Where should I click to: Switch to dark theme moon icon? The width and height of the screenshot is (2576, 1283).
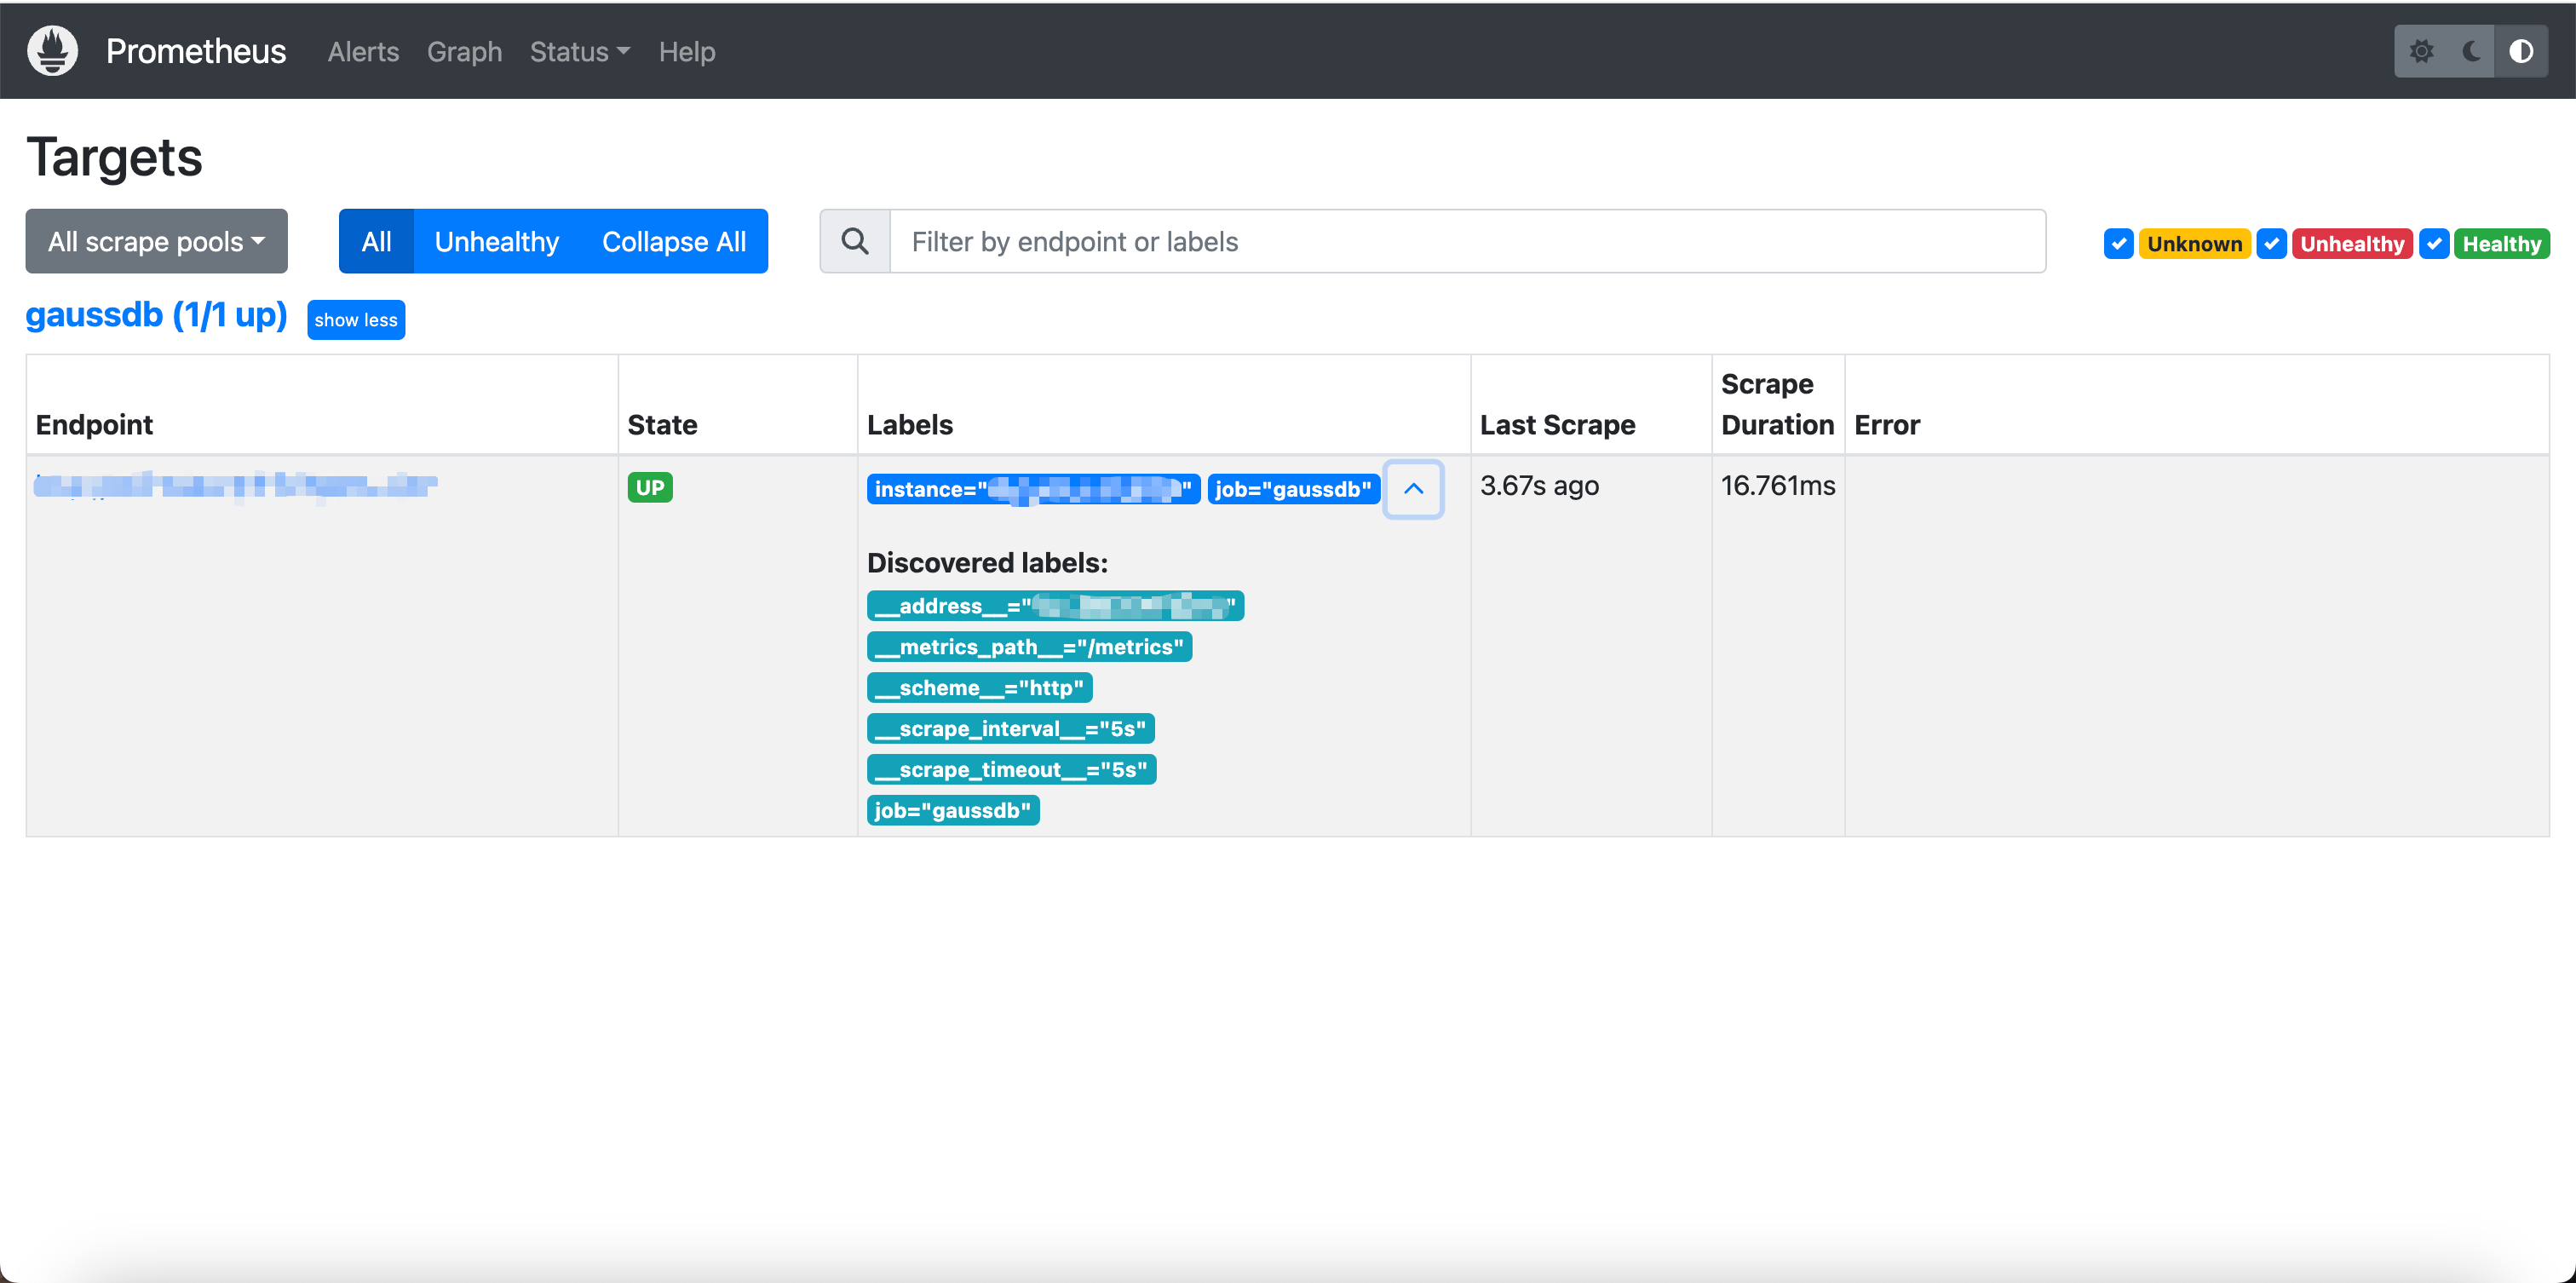tap(2471, 51)
